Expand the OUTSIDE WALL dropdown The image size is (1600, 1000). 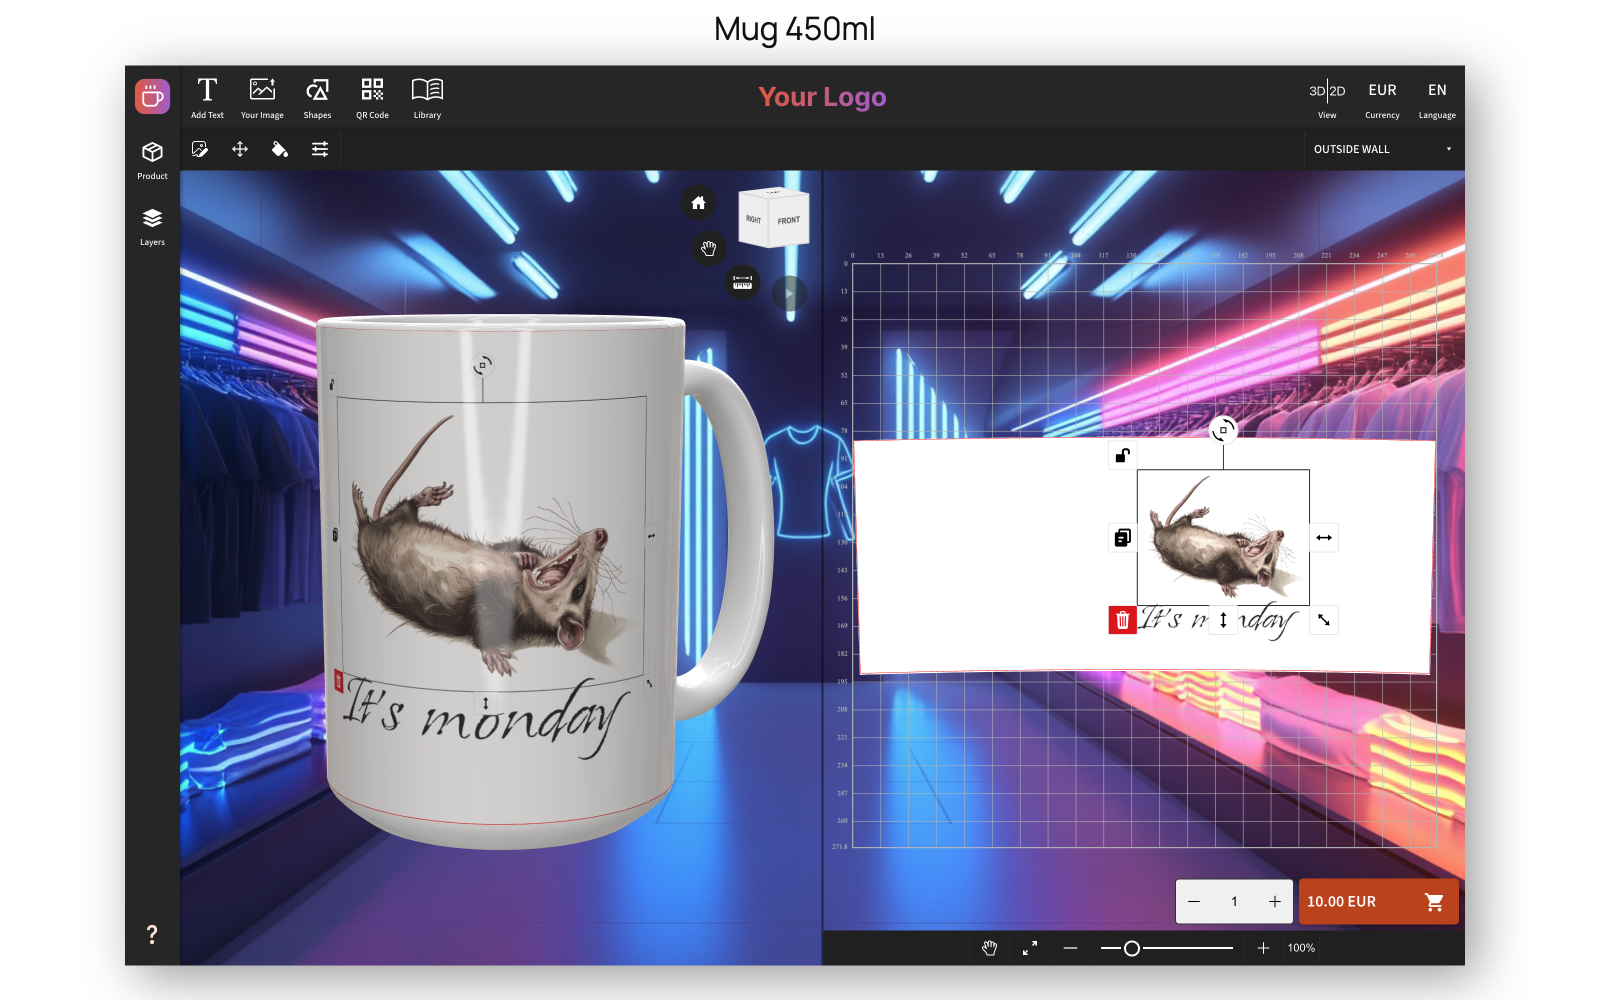pyautogui.click(x=1383, y=149)
